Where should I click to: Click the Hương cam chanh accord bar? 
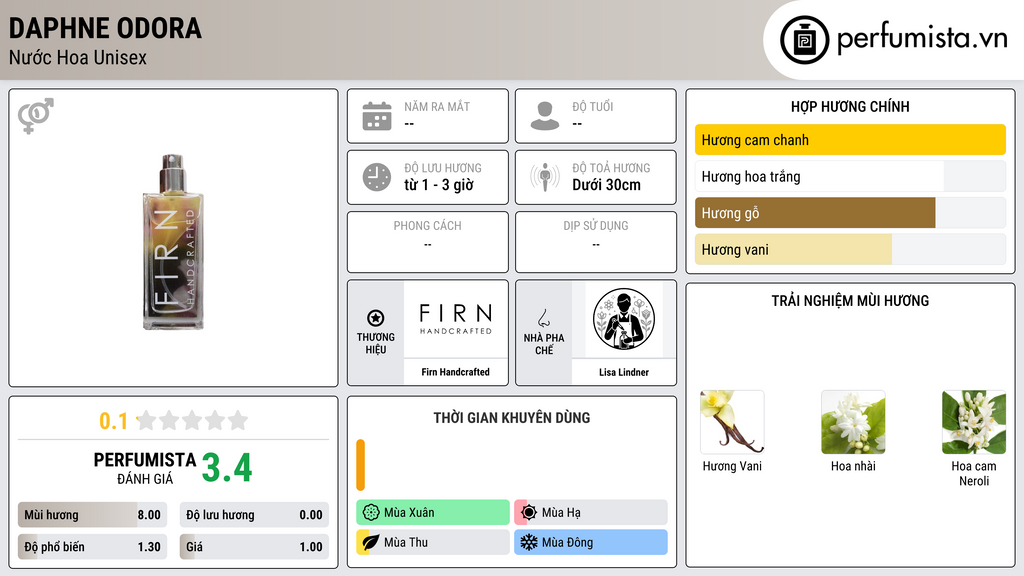pyautogui.click(x=850, y=140)
